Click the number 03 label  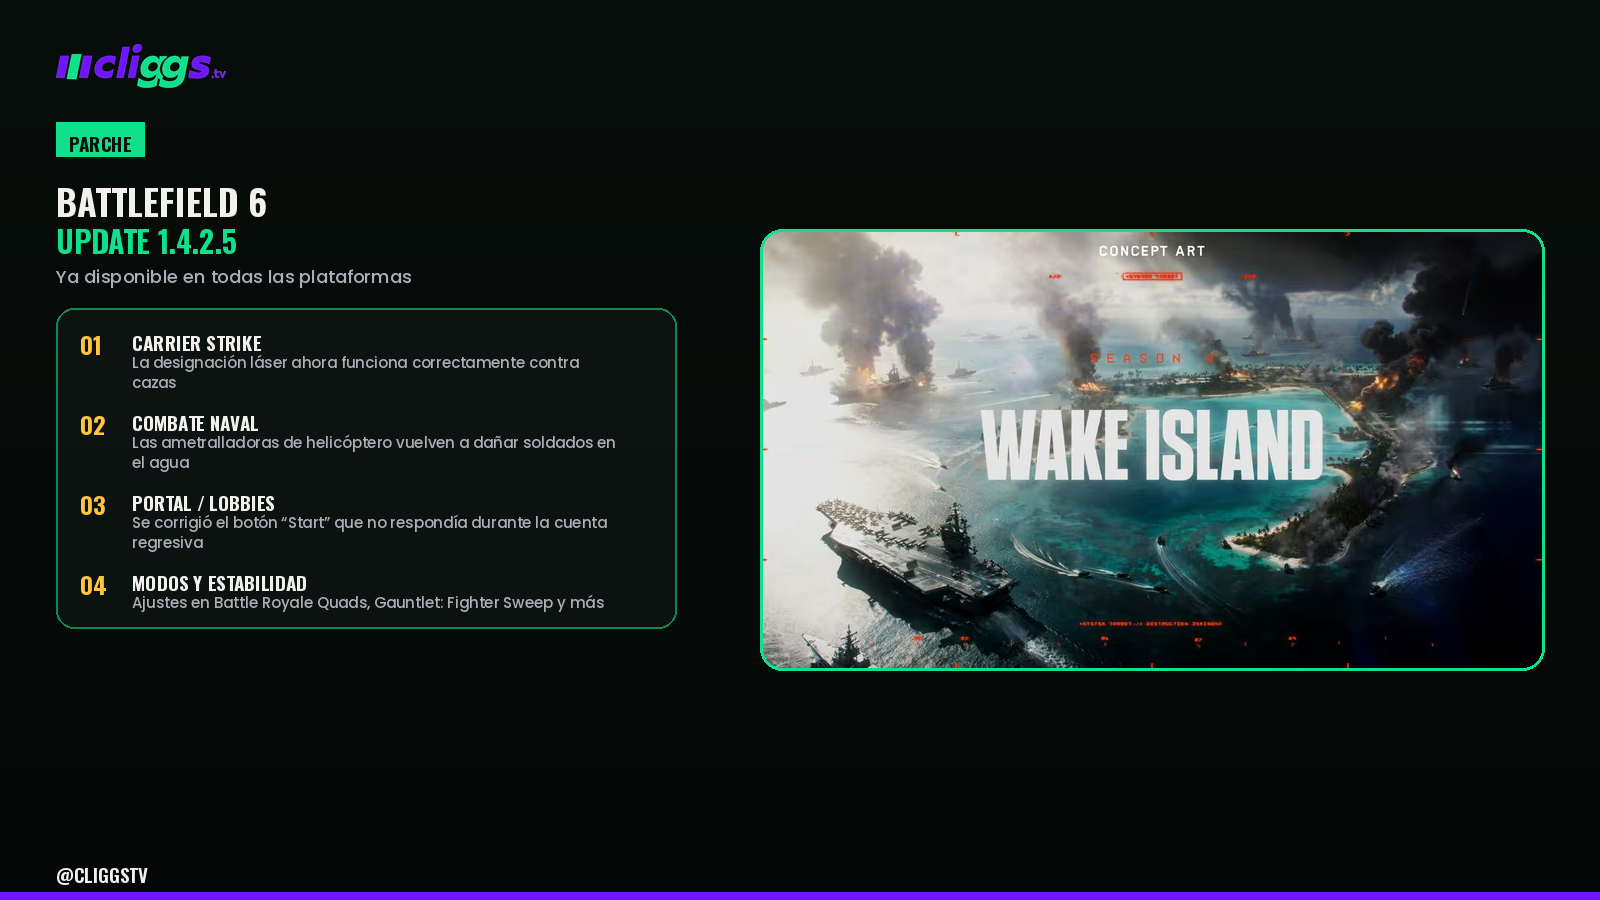(93, 506)
